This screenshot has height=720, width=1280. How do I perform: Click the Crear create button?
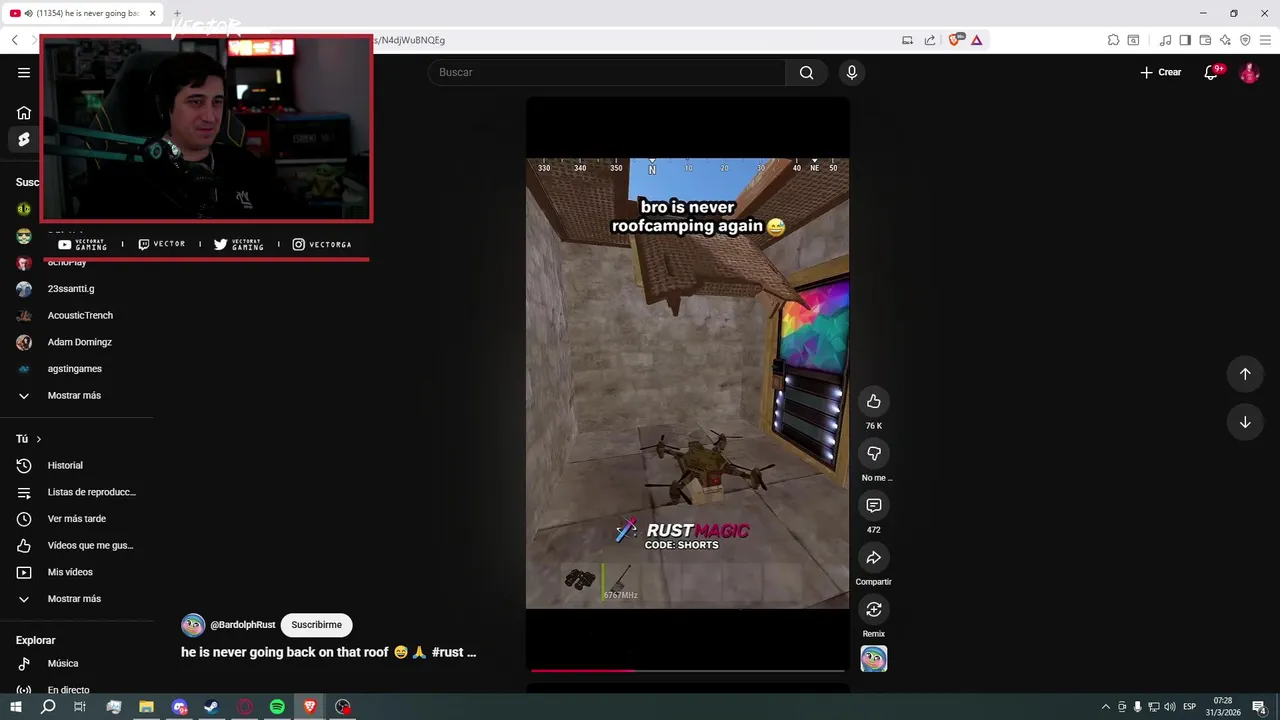pos(1161,72)
